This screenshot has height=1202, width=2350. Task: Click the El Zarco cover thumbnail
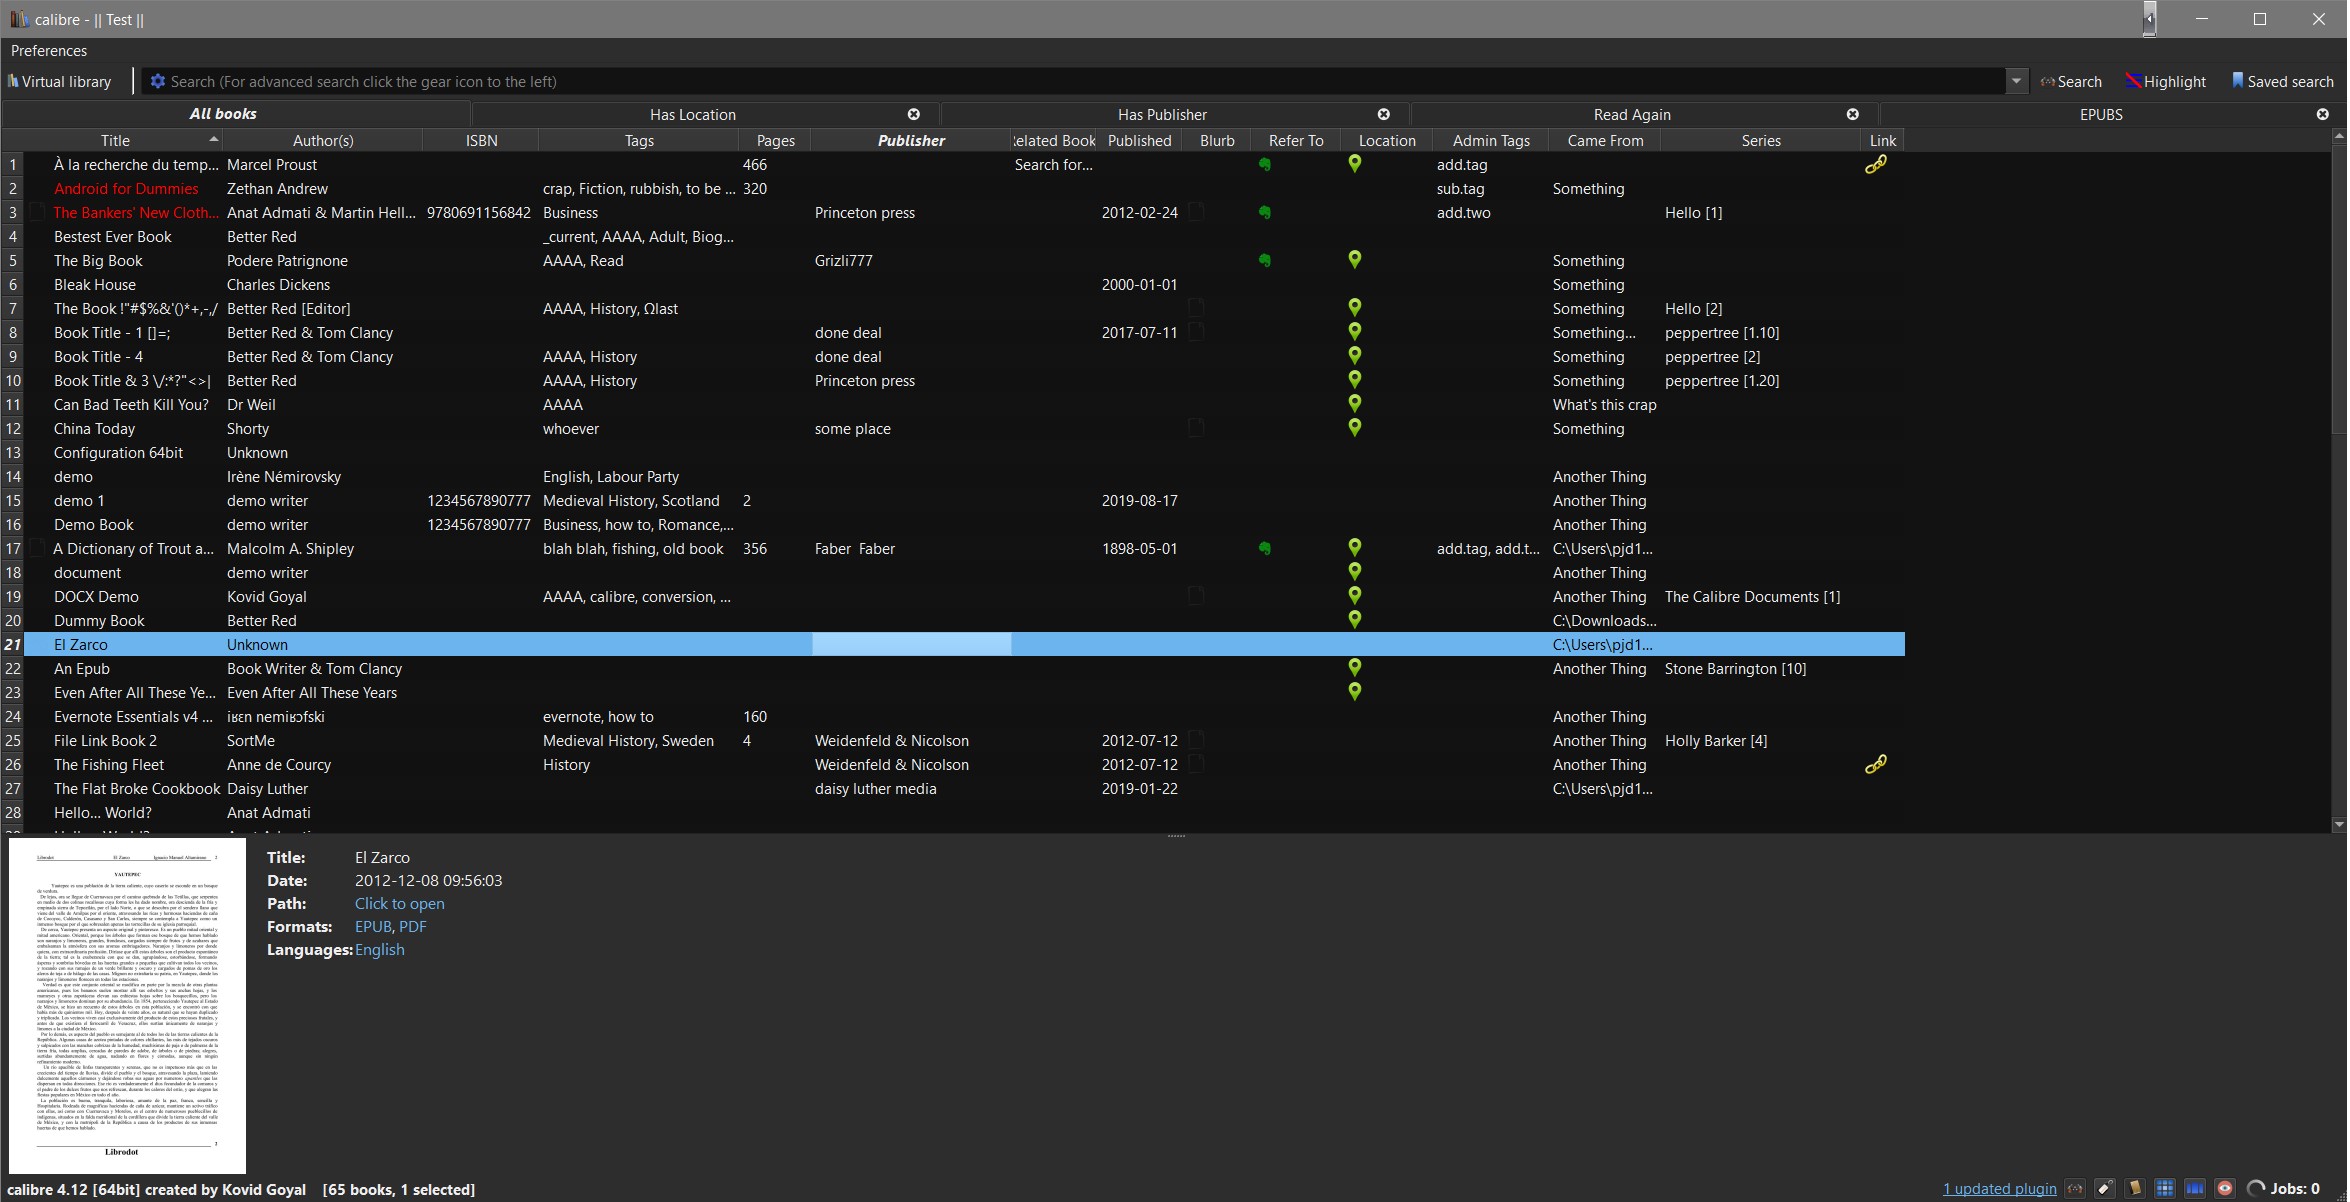[127, 1005]
